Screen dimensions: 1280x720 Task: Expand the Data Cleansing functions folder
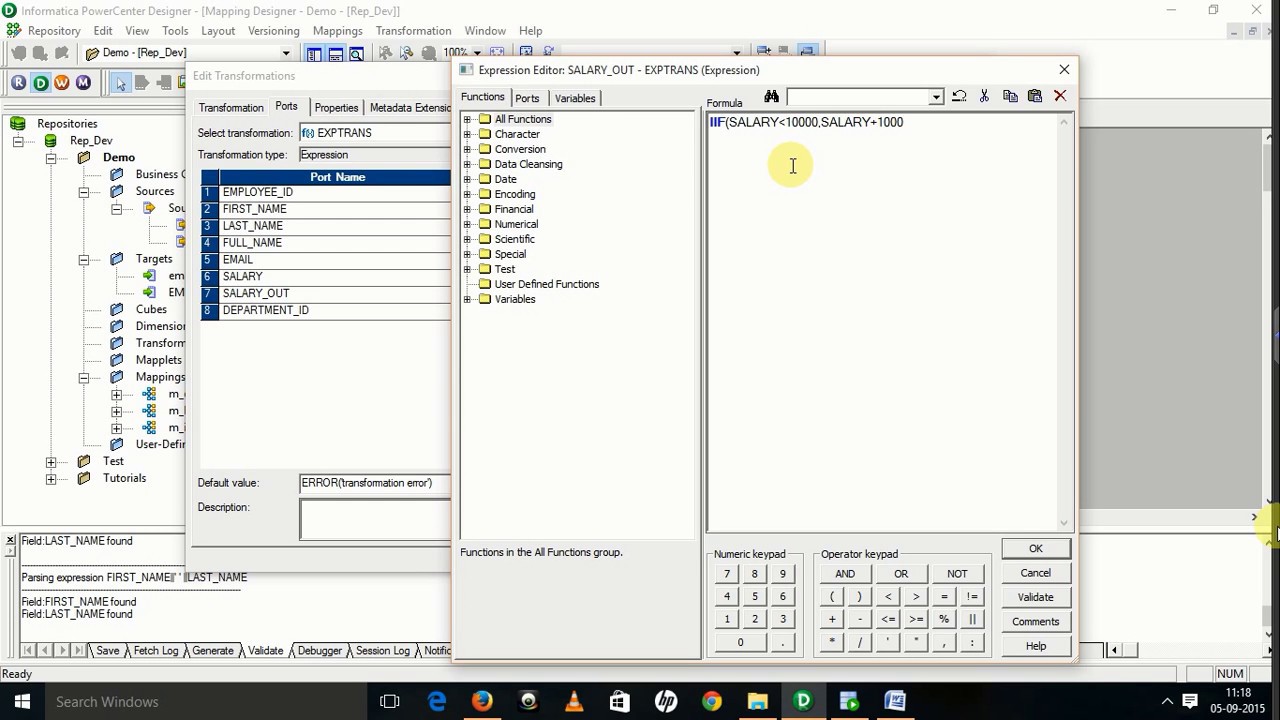[x=467, y=164]
